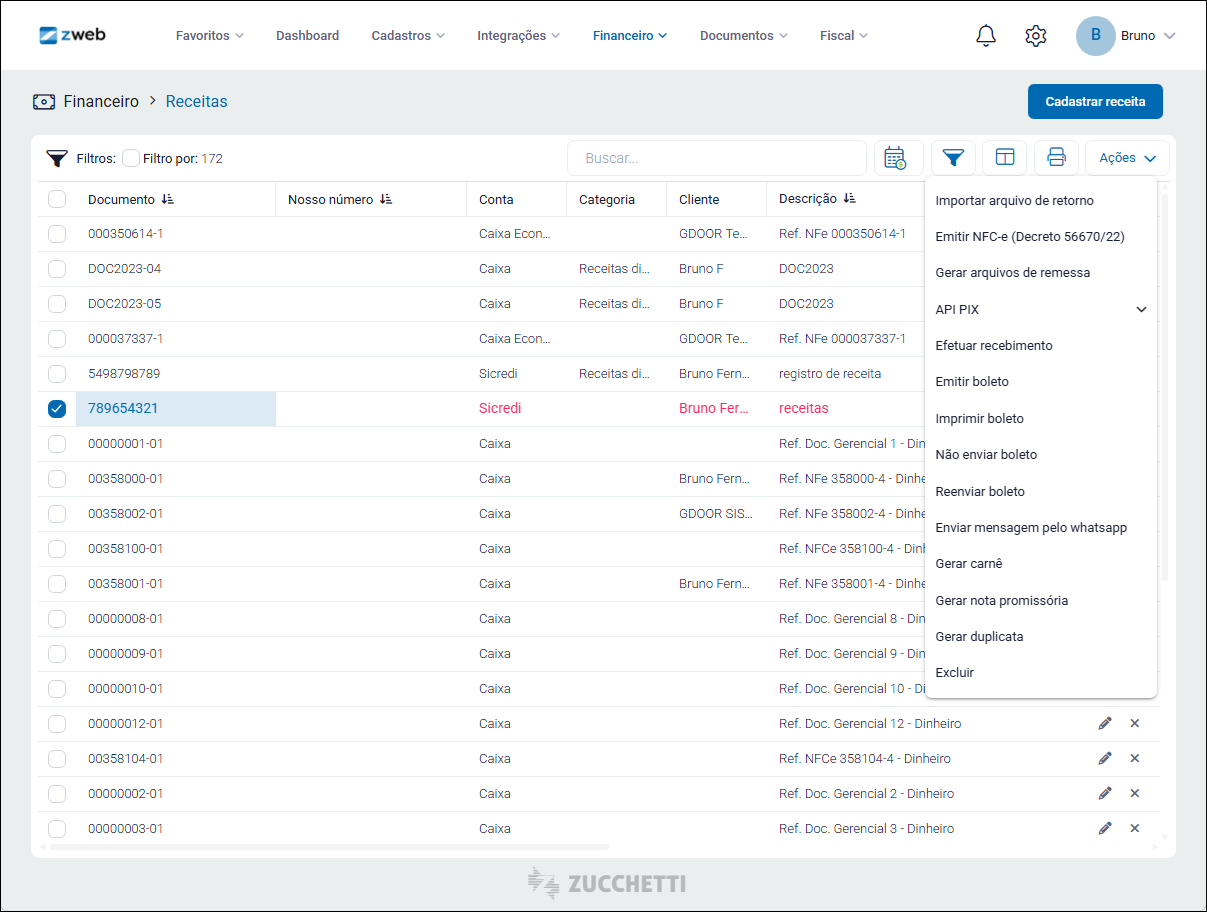
Task: Choose 'Gerar carnê' menu option
Action: pos(969,564)
